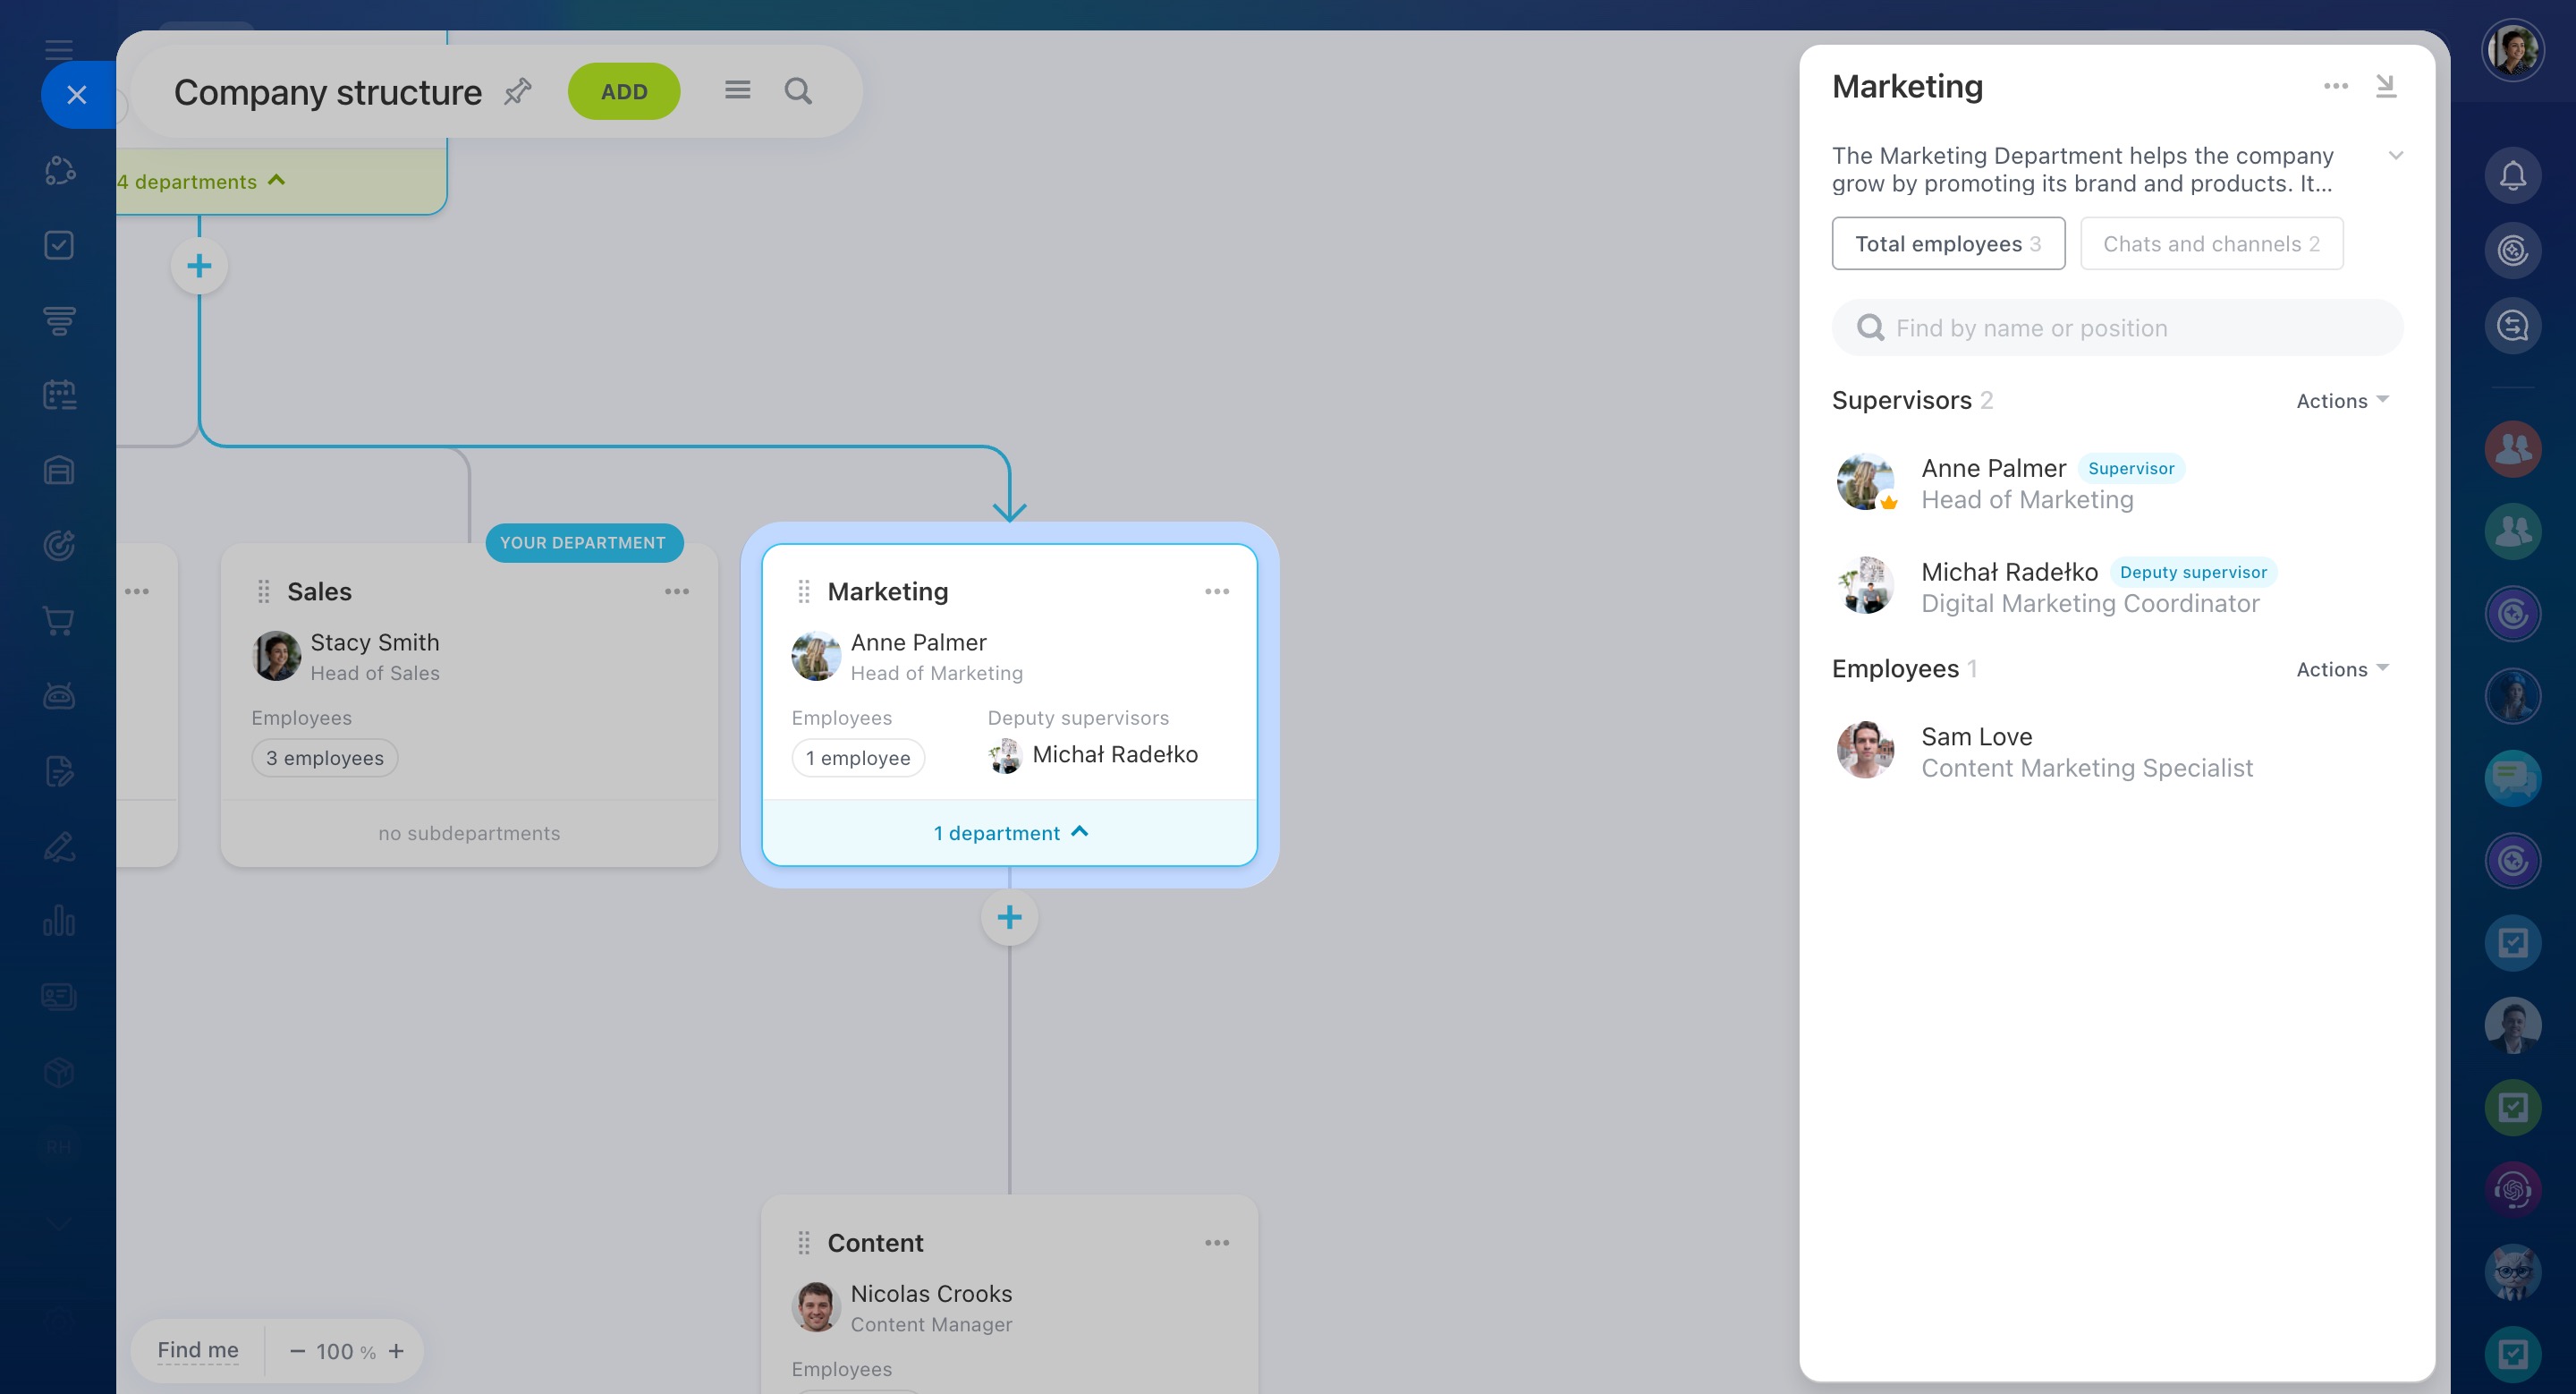Open the notifications bell icon
This screenshot has width=2576, height=1394.
coord(2512,176)
